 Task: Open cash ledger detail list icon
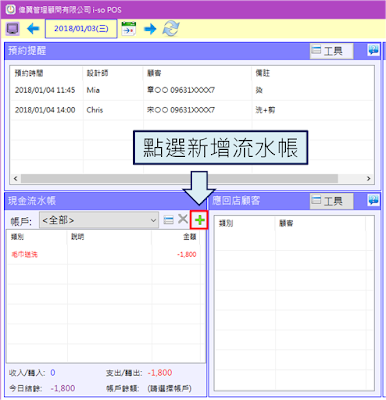click(x=169, y=220)
